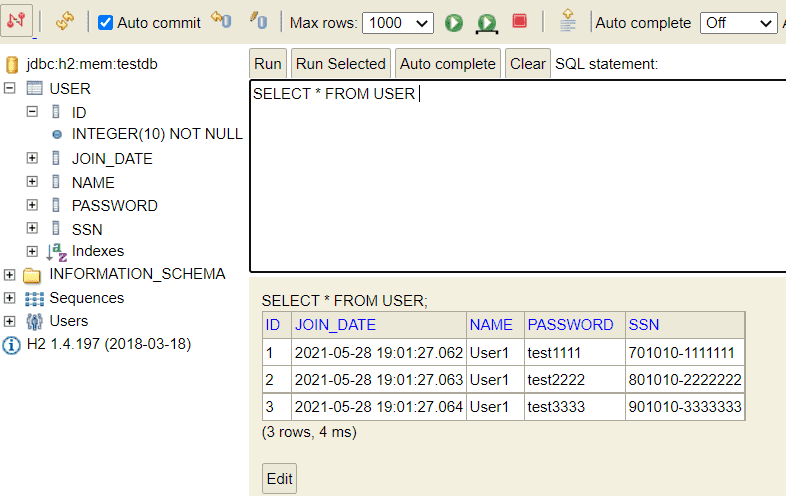The image size is (786, 496).
Task: Toggle the Auto commit checkbox
Action: pyautogui.click(x=105, y=23)
